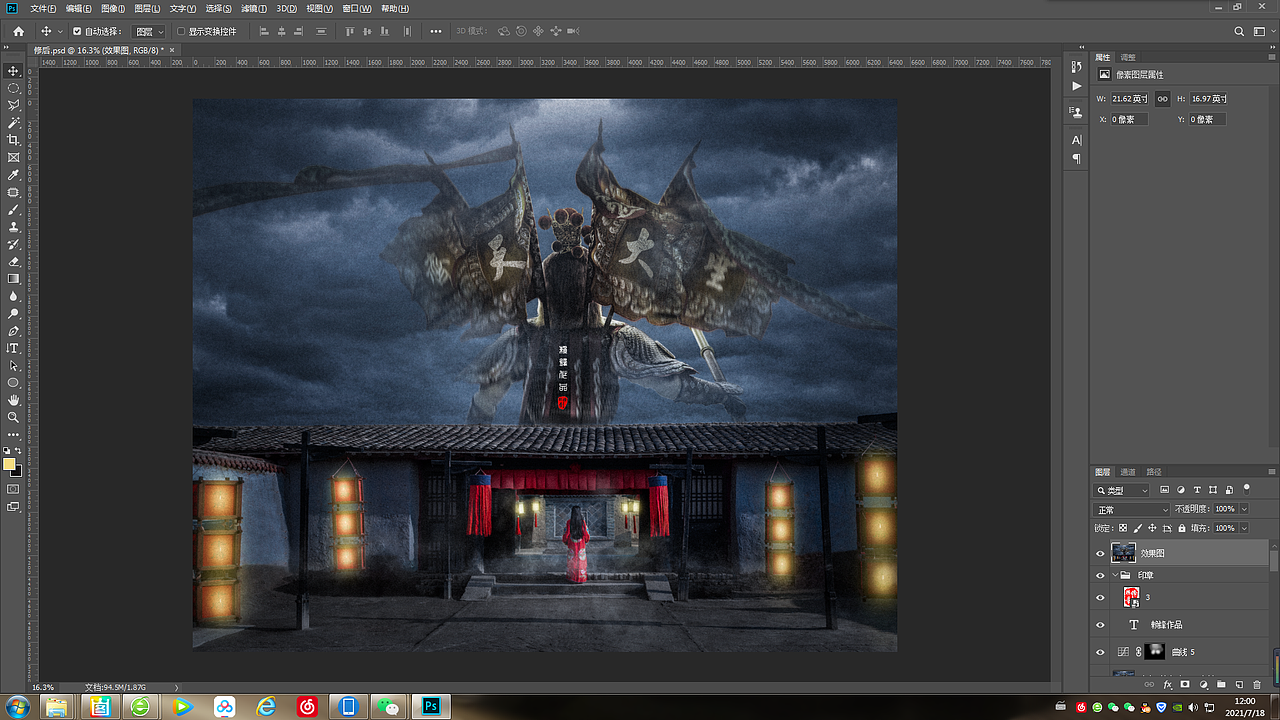Add a layer mask
The height and width of the screenshot is (720, 1280).
(x=1185, y=684)
